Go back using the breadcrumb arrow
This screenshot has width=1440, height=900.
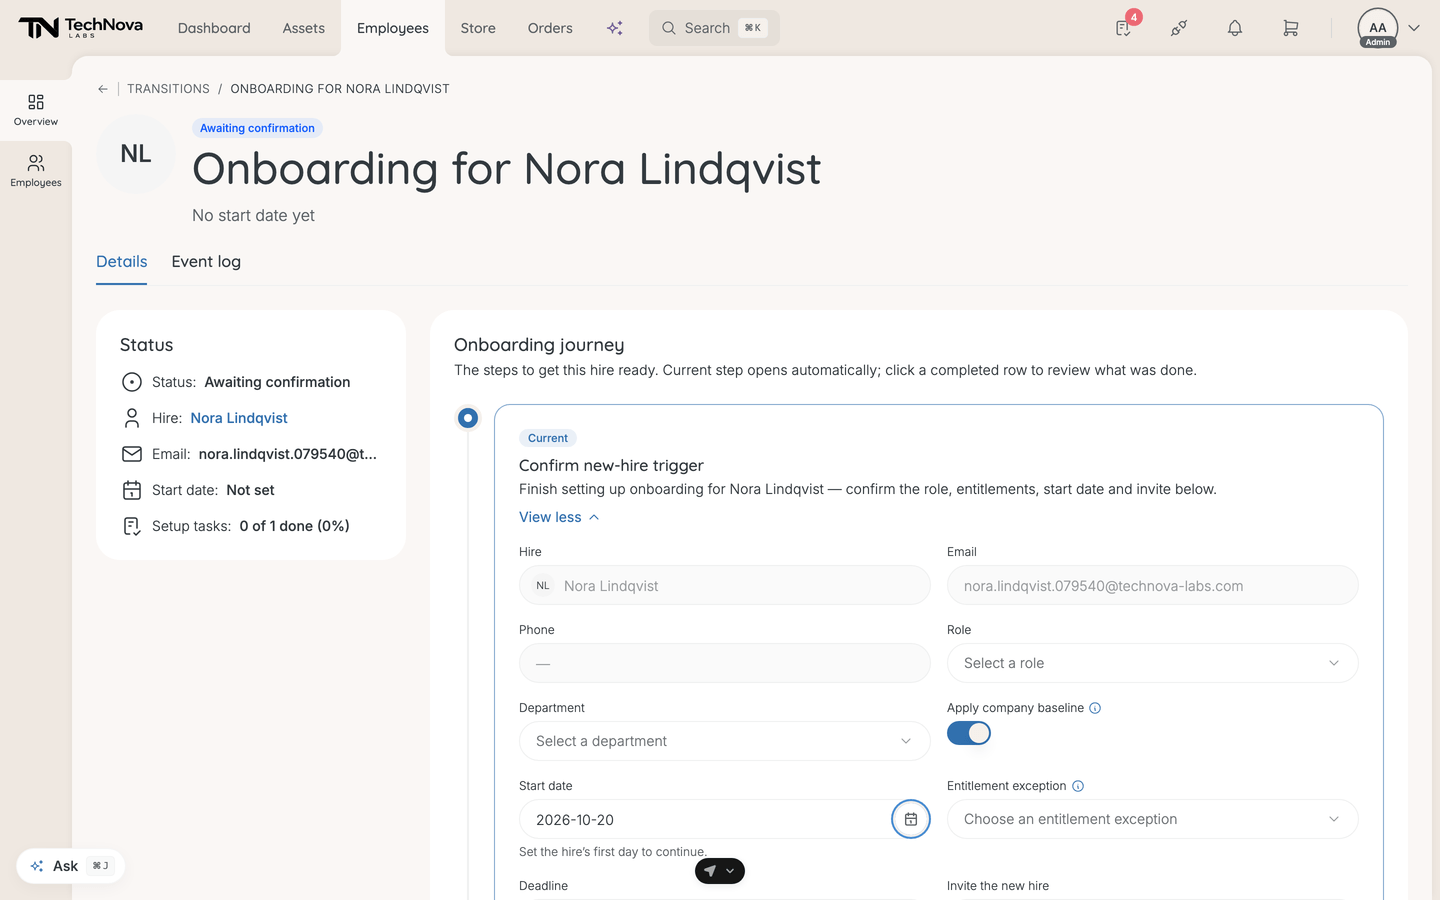click(103, 89)
